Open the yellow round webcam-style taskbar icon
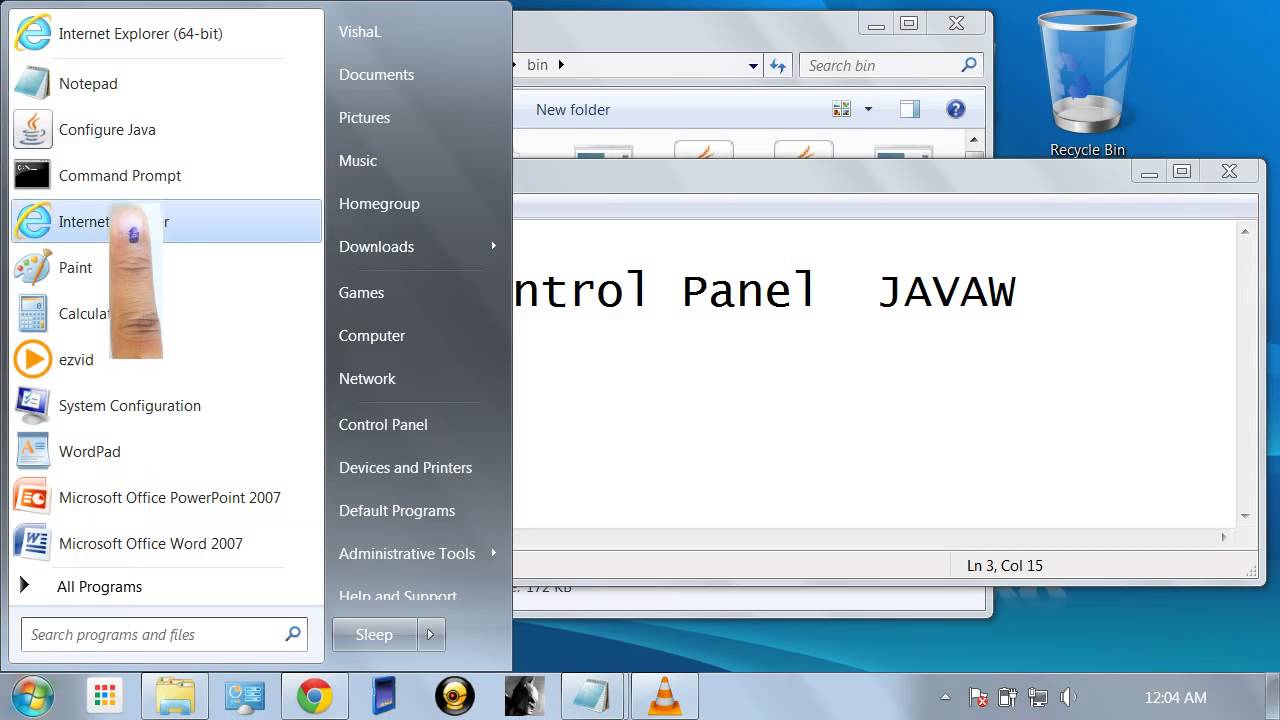The height and width of the screenshot is (720, 1280). point(454,695)
